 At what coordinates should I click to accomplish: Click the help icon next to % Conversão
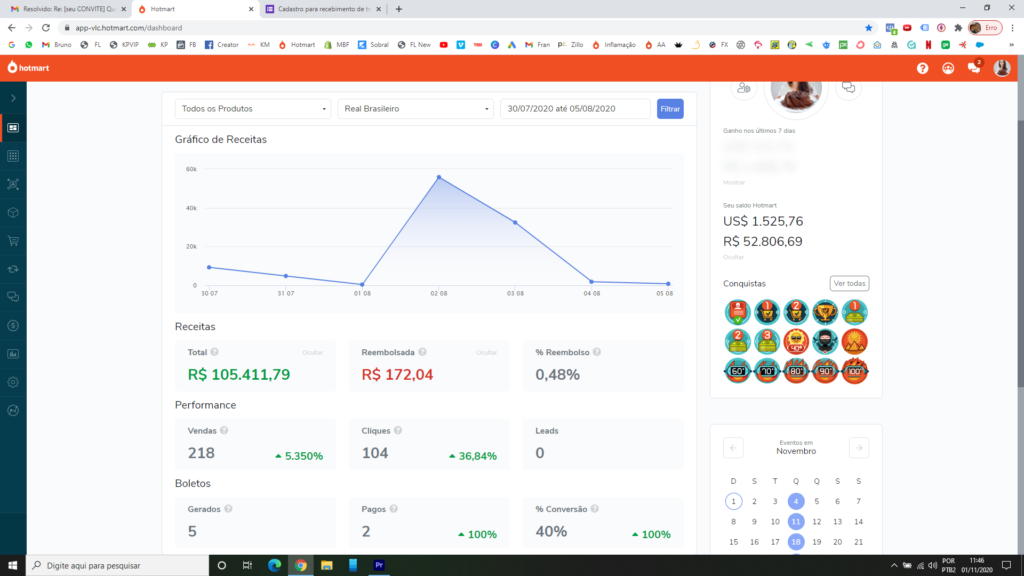click(594, 509)
